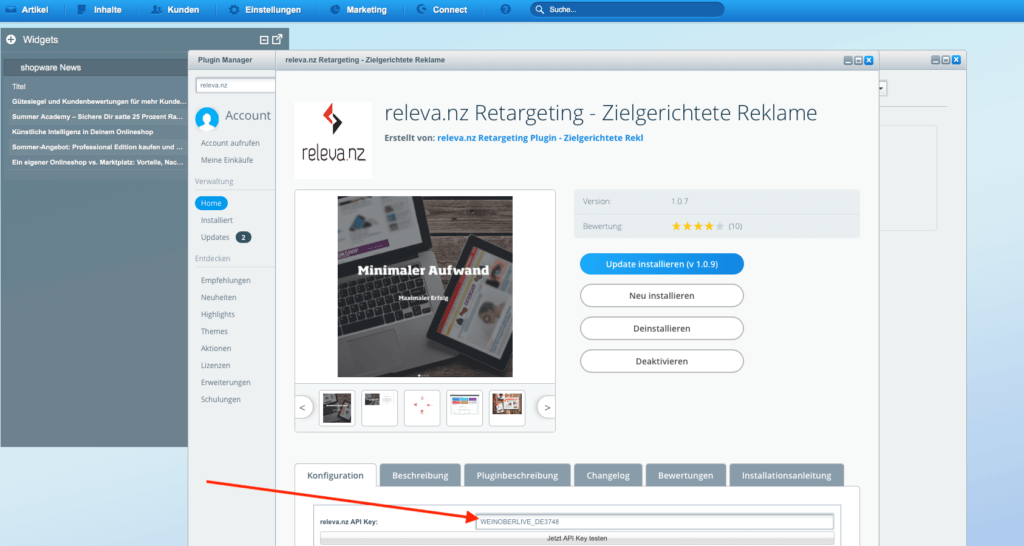Open the Artikel menu
1024x546 pixels.
click(x=27, y=10)
